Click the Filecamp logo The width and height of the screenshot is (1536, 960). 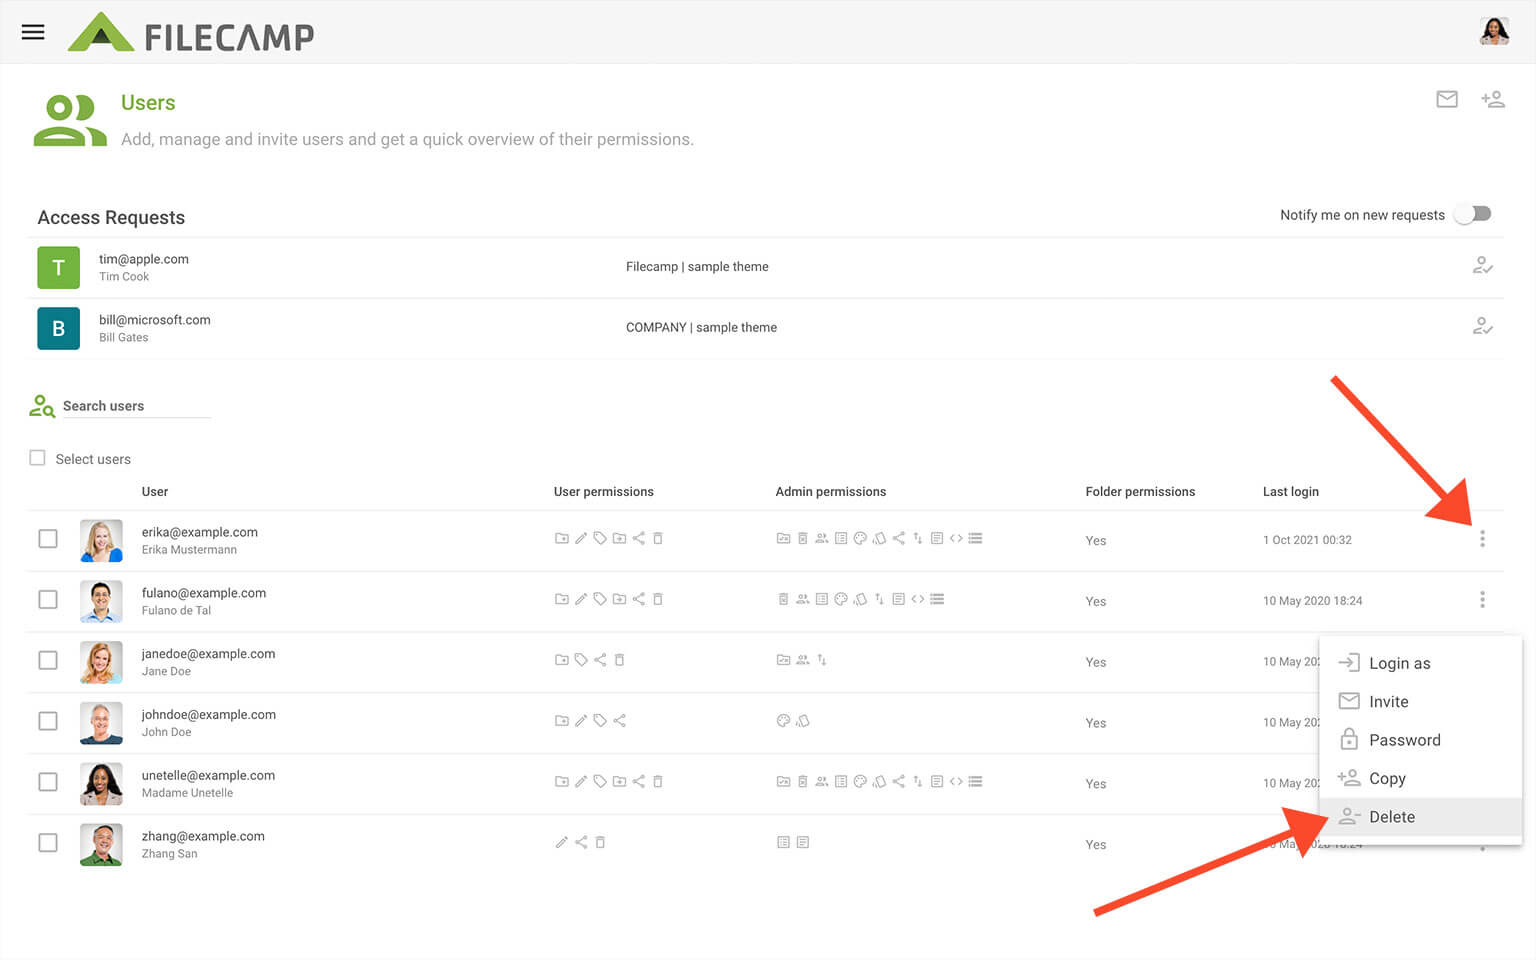191,34
